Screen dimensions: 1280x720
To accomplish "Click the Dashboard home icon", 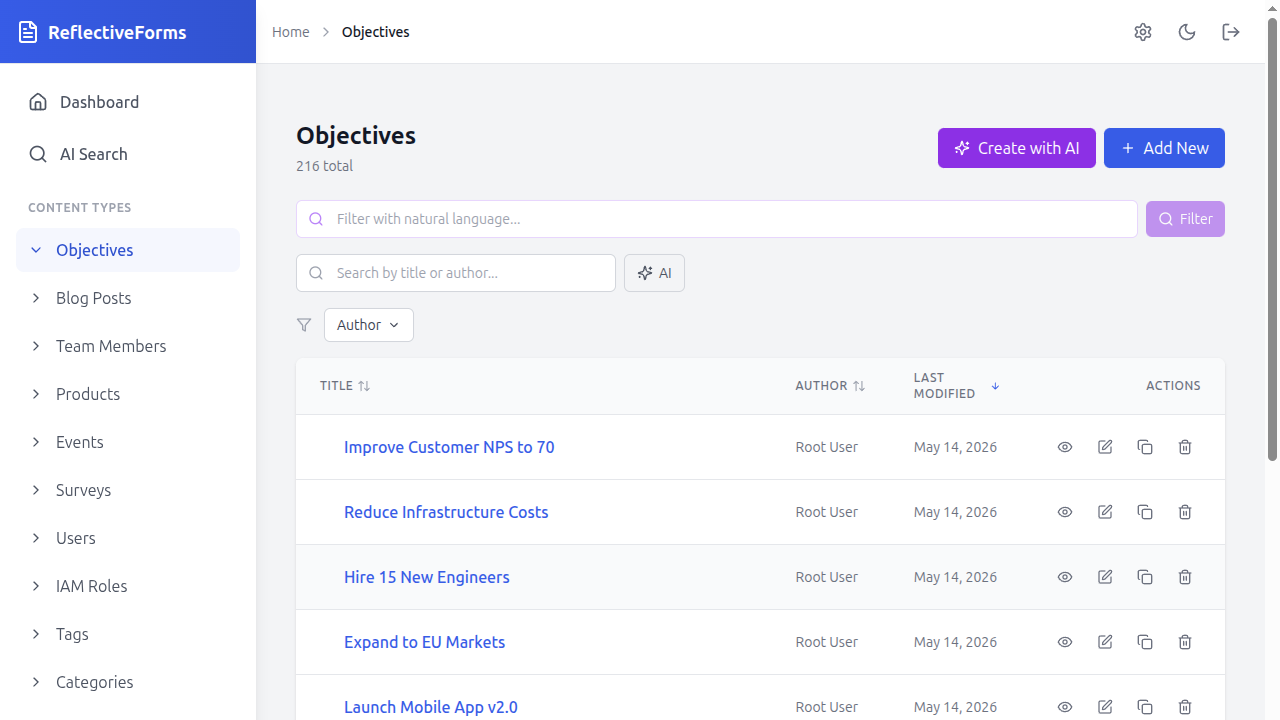I will (38, 102).
